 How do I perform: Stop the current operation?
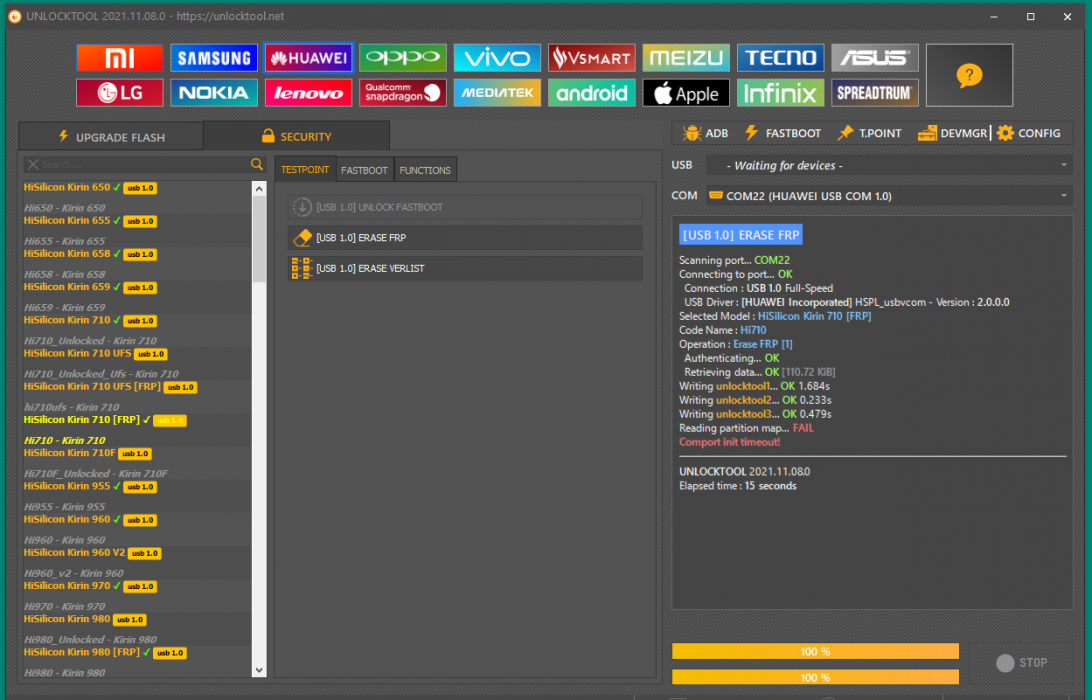click(1022, 663)
